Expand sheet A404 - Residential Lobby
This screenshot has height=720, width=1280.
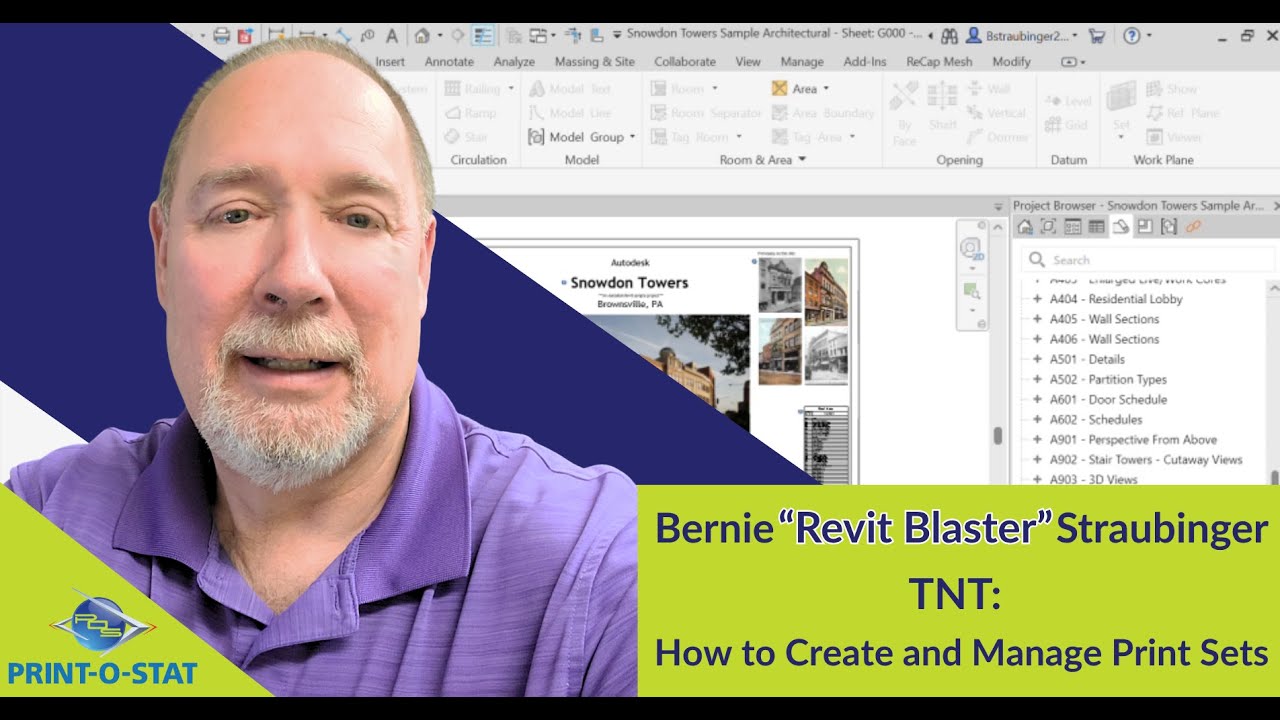coord(1037,299)
